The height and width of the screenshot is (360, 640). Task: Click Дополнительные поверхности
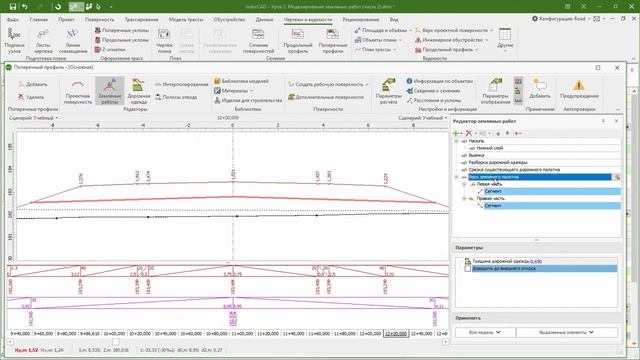point(325,97)
